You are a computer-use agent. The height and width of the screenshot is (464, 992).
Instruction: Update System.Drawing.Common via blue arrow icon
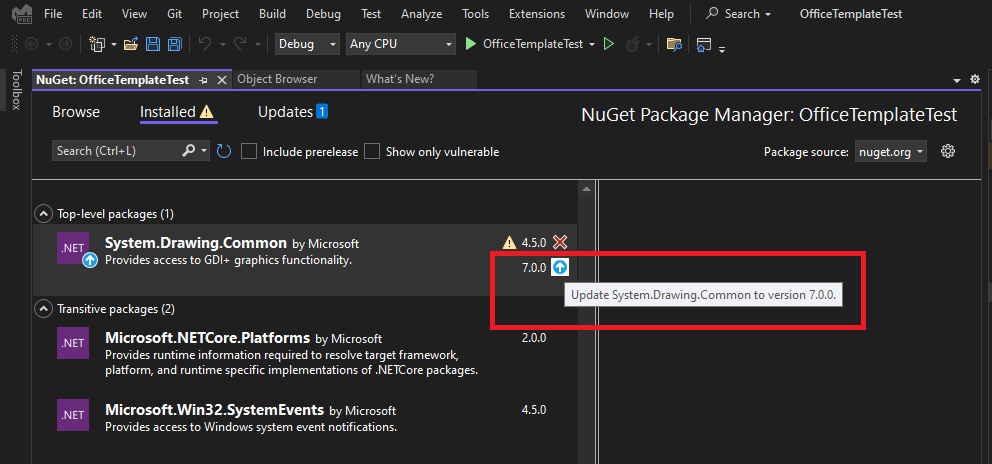pos(560,267)
